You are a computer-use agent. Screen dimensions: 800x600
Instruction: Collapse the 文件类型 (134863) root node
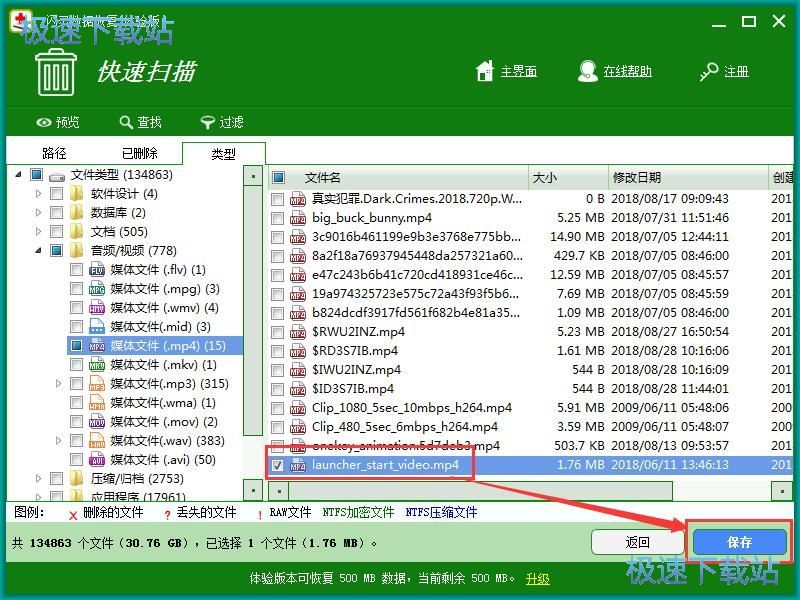click(x=18, y=174)
